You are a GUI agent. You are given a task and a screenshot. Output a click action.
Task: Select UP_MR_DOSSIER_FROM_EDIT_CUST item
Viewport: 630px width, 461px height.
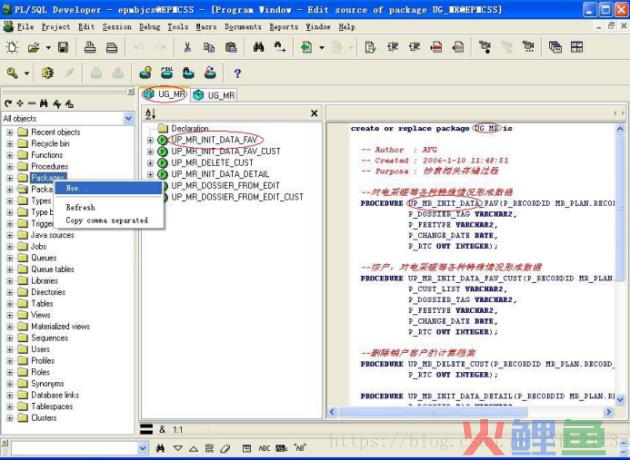click(x=237, y=197)
